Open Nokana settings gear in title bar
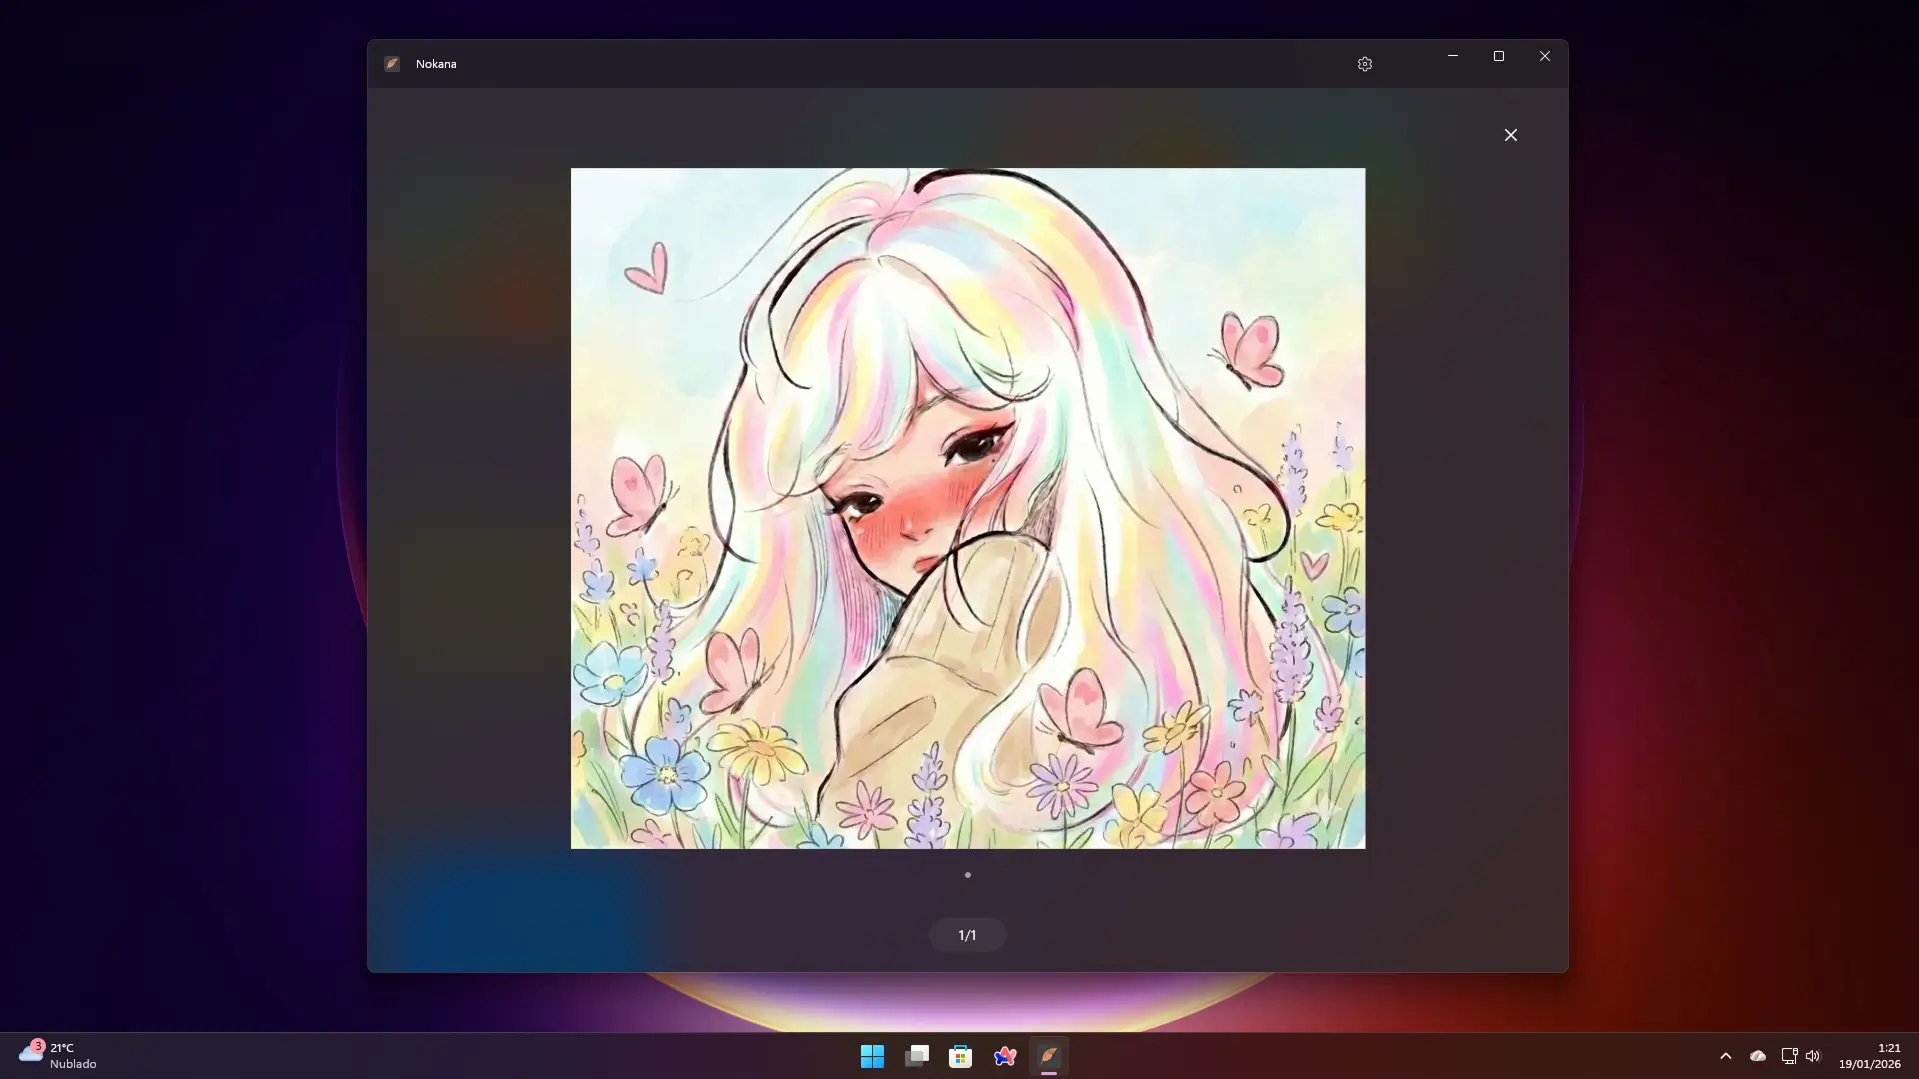This screenshot has height=1079, width=1919. 1364,64
